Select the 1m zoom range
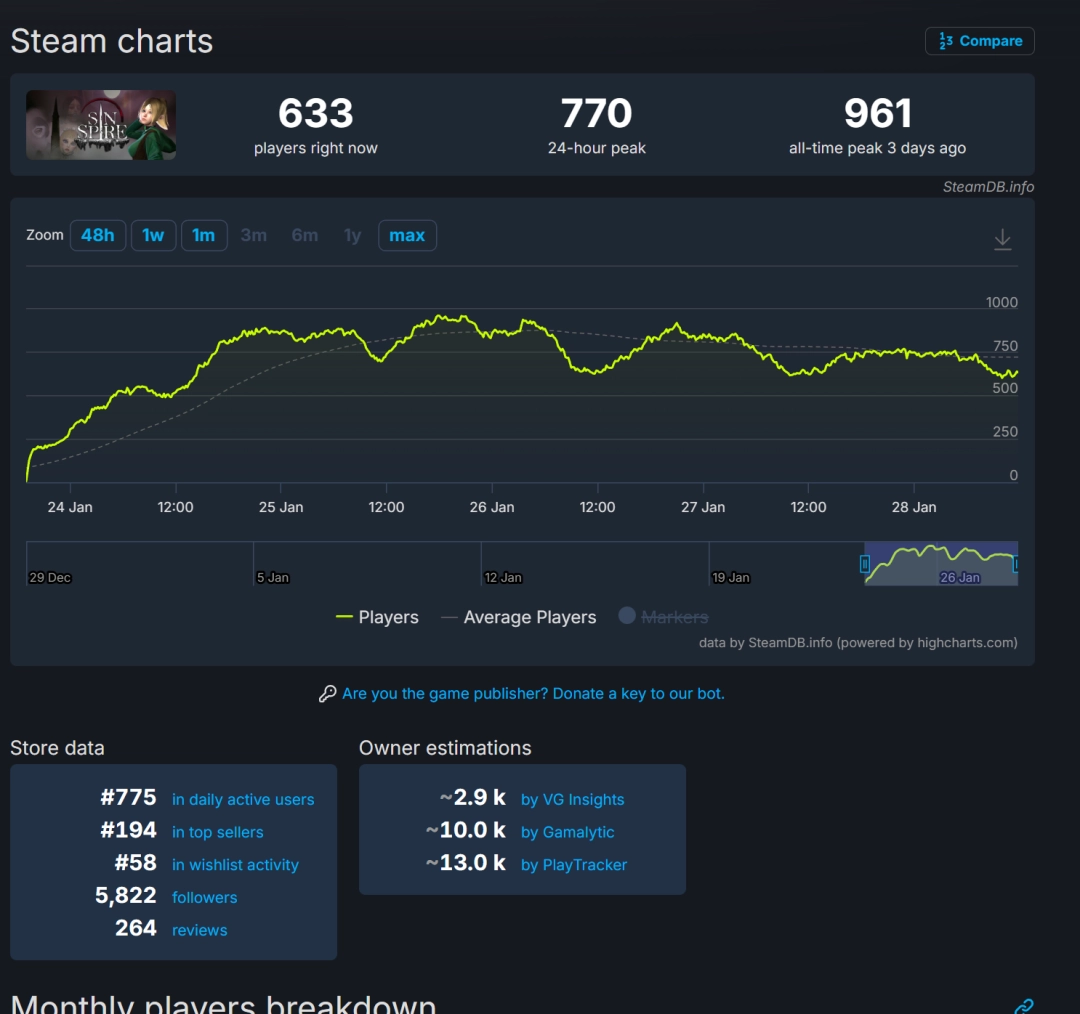1080x1014 pixels. pyautogui.click(x=204, y=235)
